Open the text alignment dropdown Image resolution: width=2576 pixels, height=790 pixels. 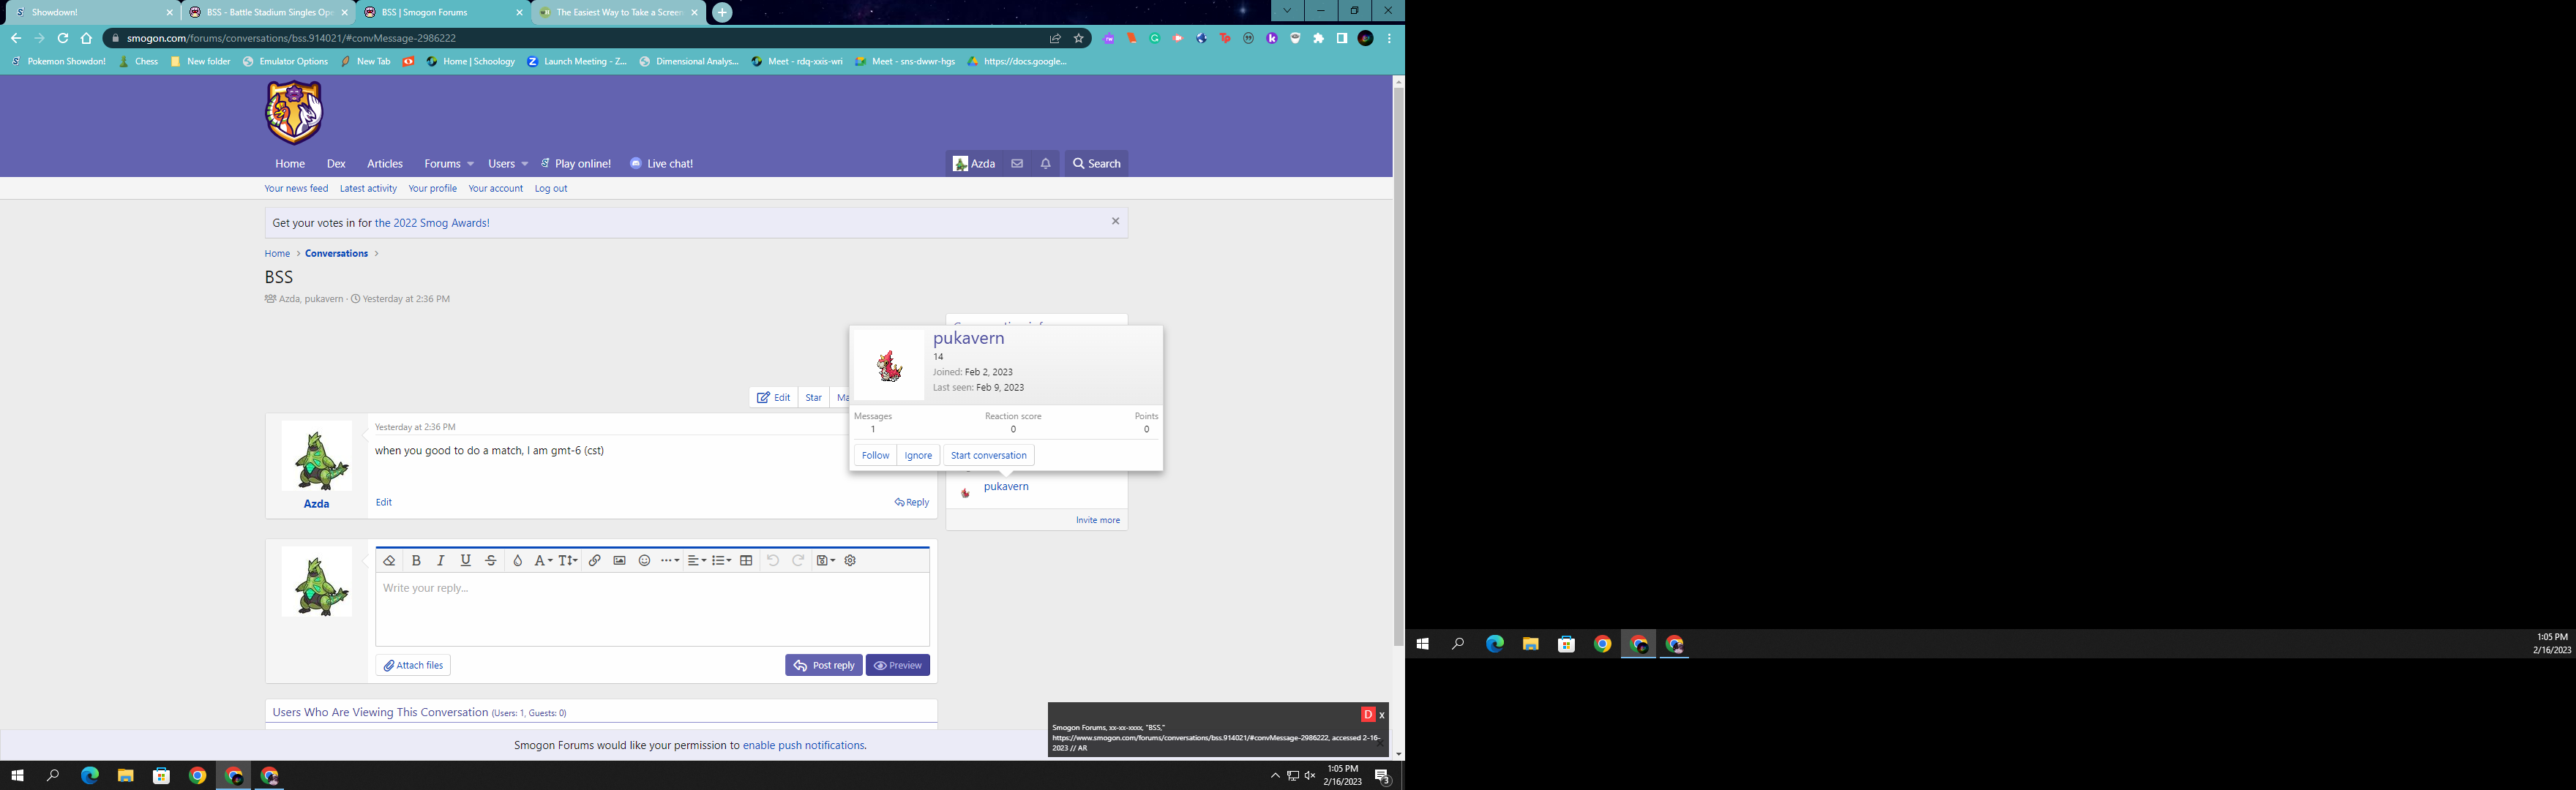click(x=697, y=561)
